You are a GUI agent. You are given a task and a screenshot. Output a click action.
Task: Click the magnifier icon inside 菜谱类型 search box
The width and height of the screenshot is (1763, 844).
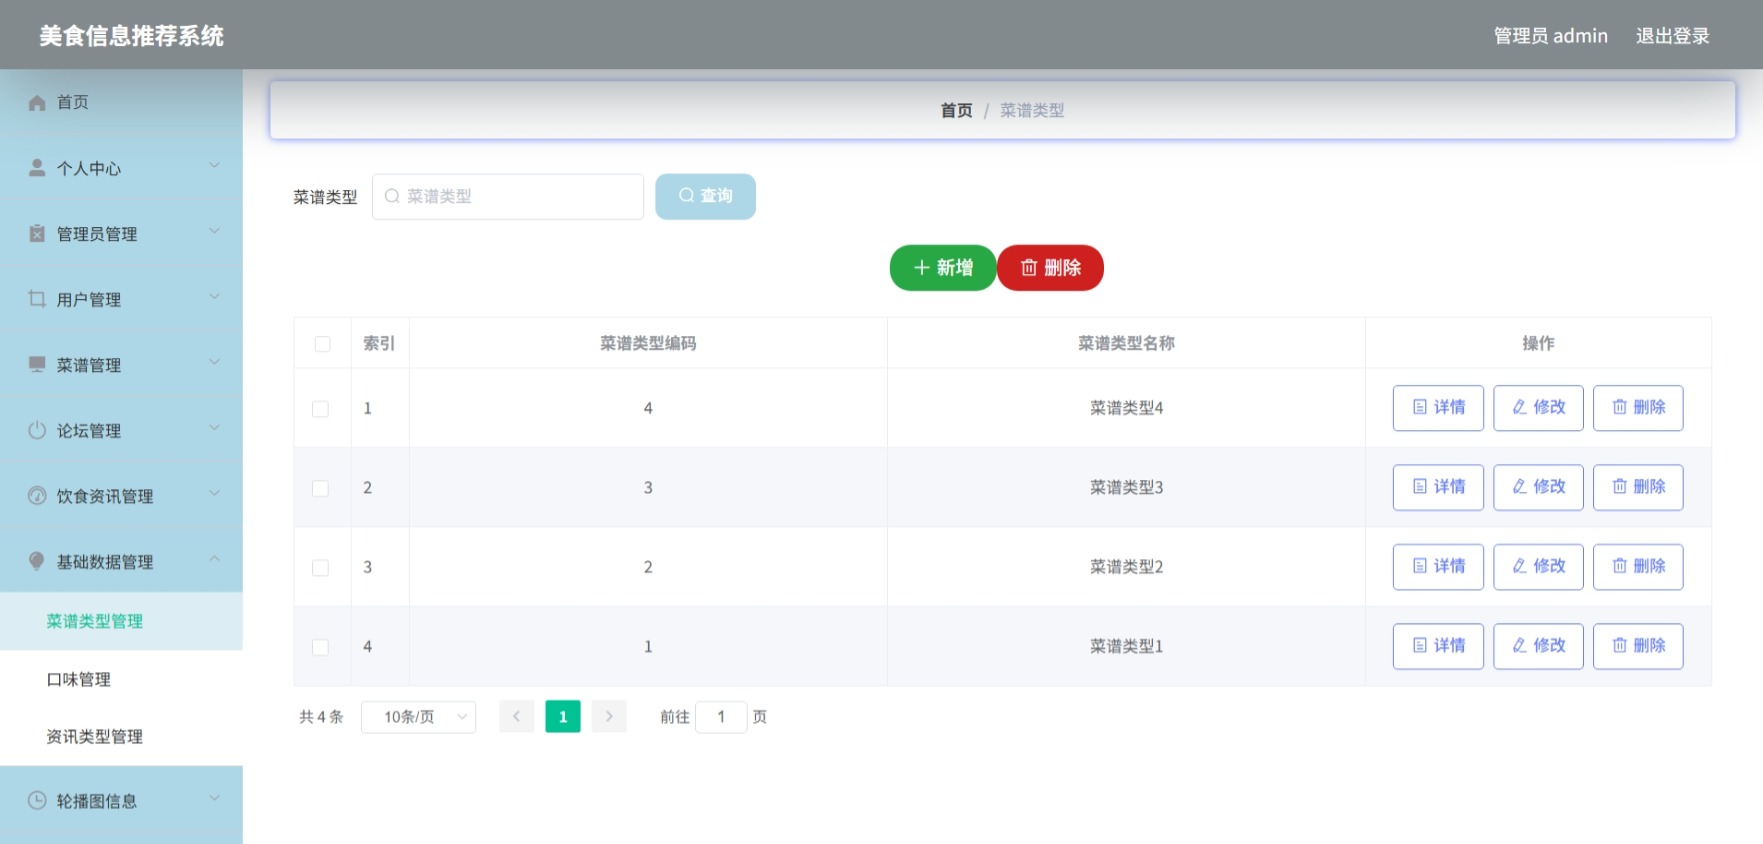click(x=392, y=196)
